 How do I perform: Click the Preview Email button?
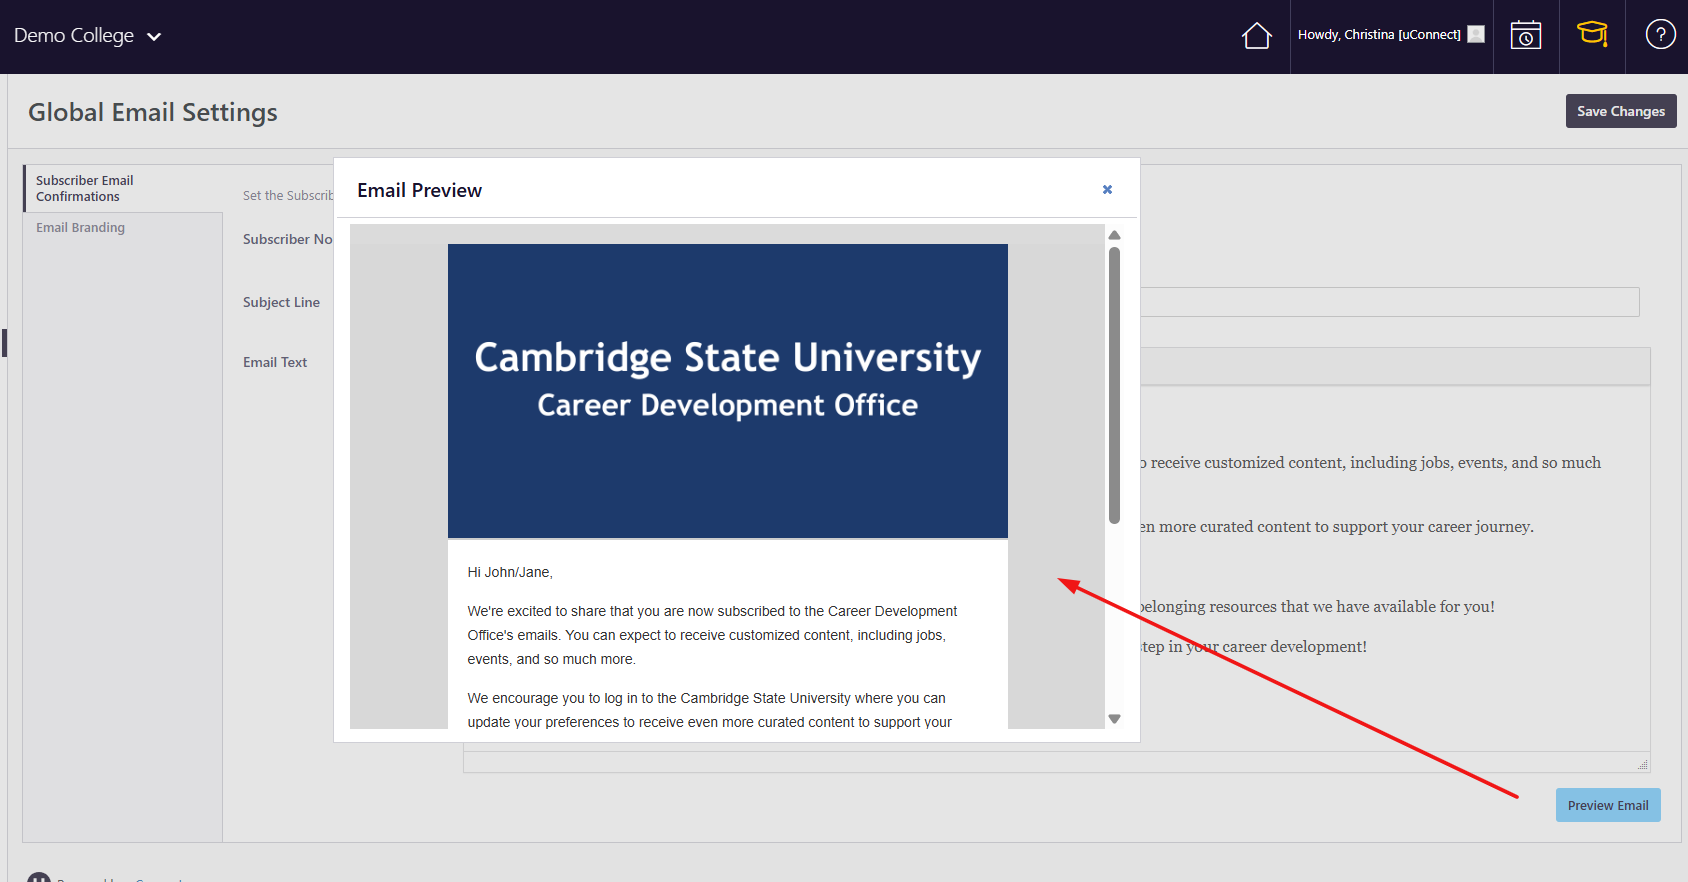1607,805
